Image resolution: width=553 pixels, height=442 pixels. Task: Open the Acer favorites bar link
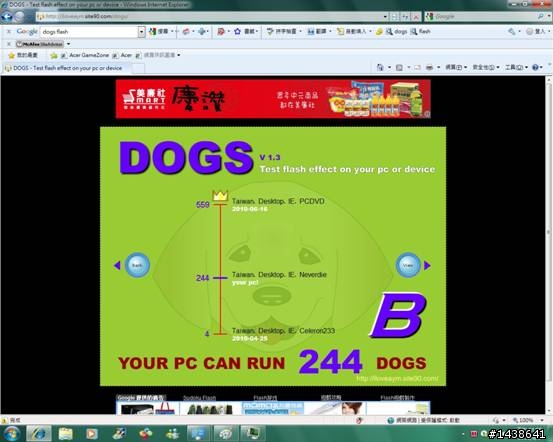point(122,55)
